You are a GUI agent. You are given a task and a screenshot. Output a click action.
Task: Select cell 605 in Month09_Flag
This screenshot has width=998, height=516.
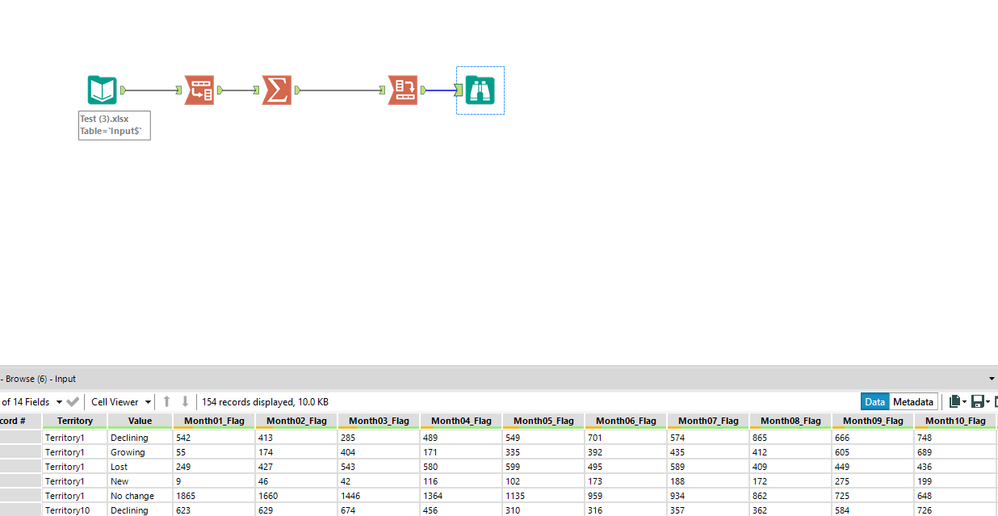(x=873, y=452)
